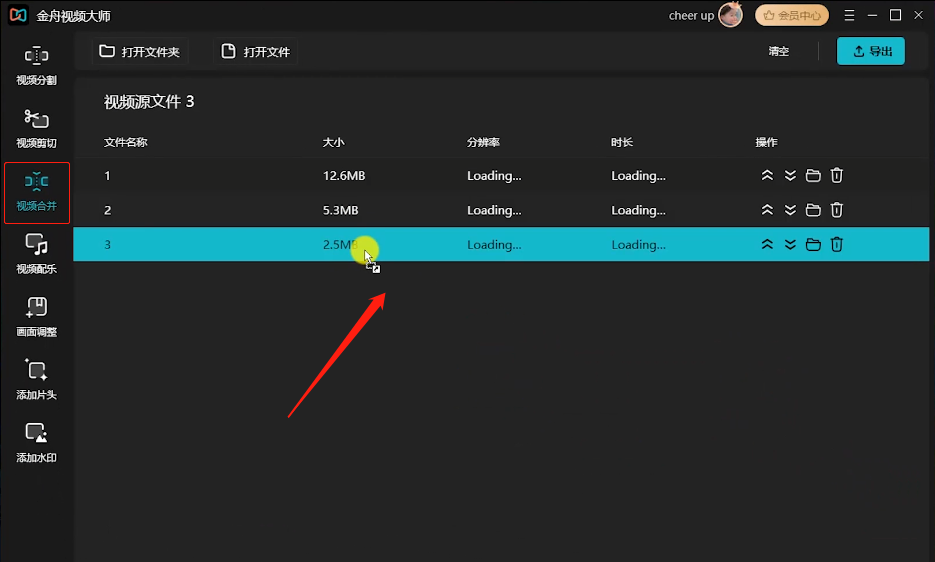
Task: Select file name 3 in highlighted row
Action: tap(107, 245)
